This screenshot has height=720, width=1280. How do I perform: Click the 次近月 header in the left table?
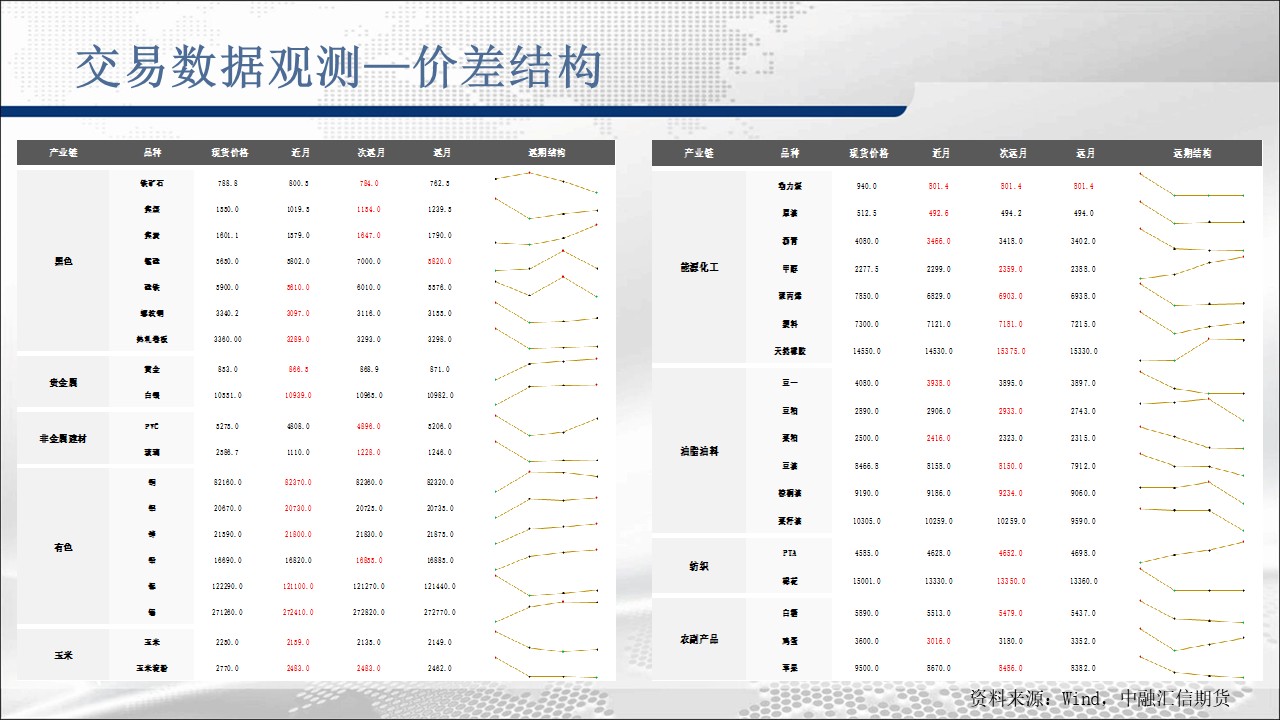tap(372, 153)
